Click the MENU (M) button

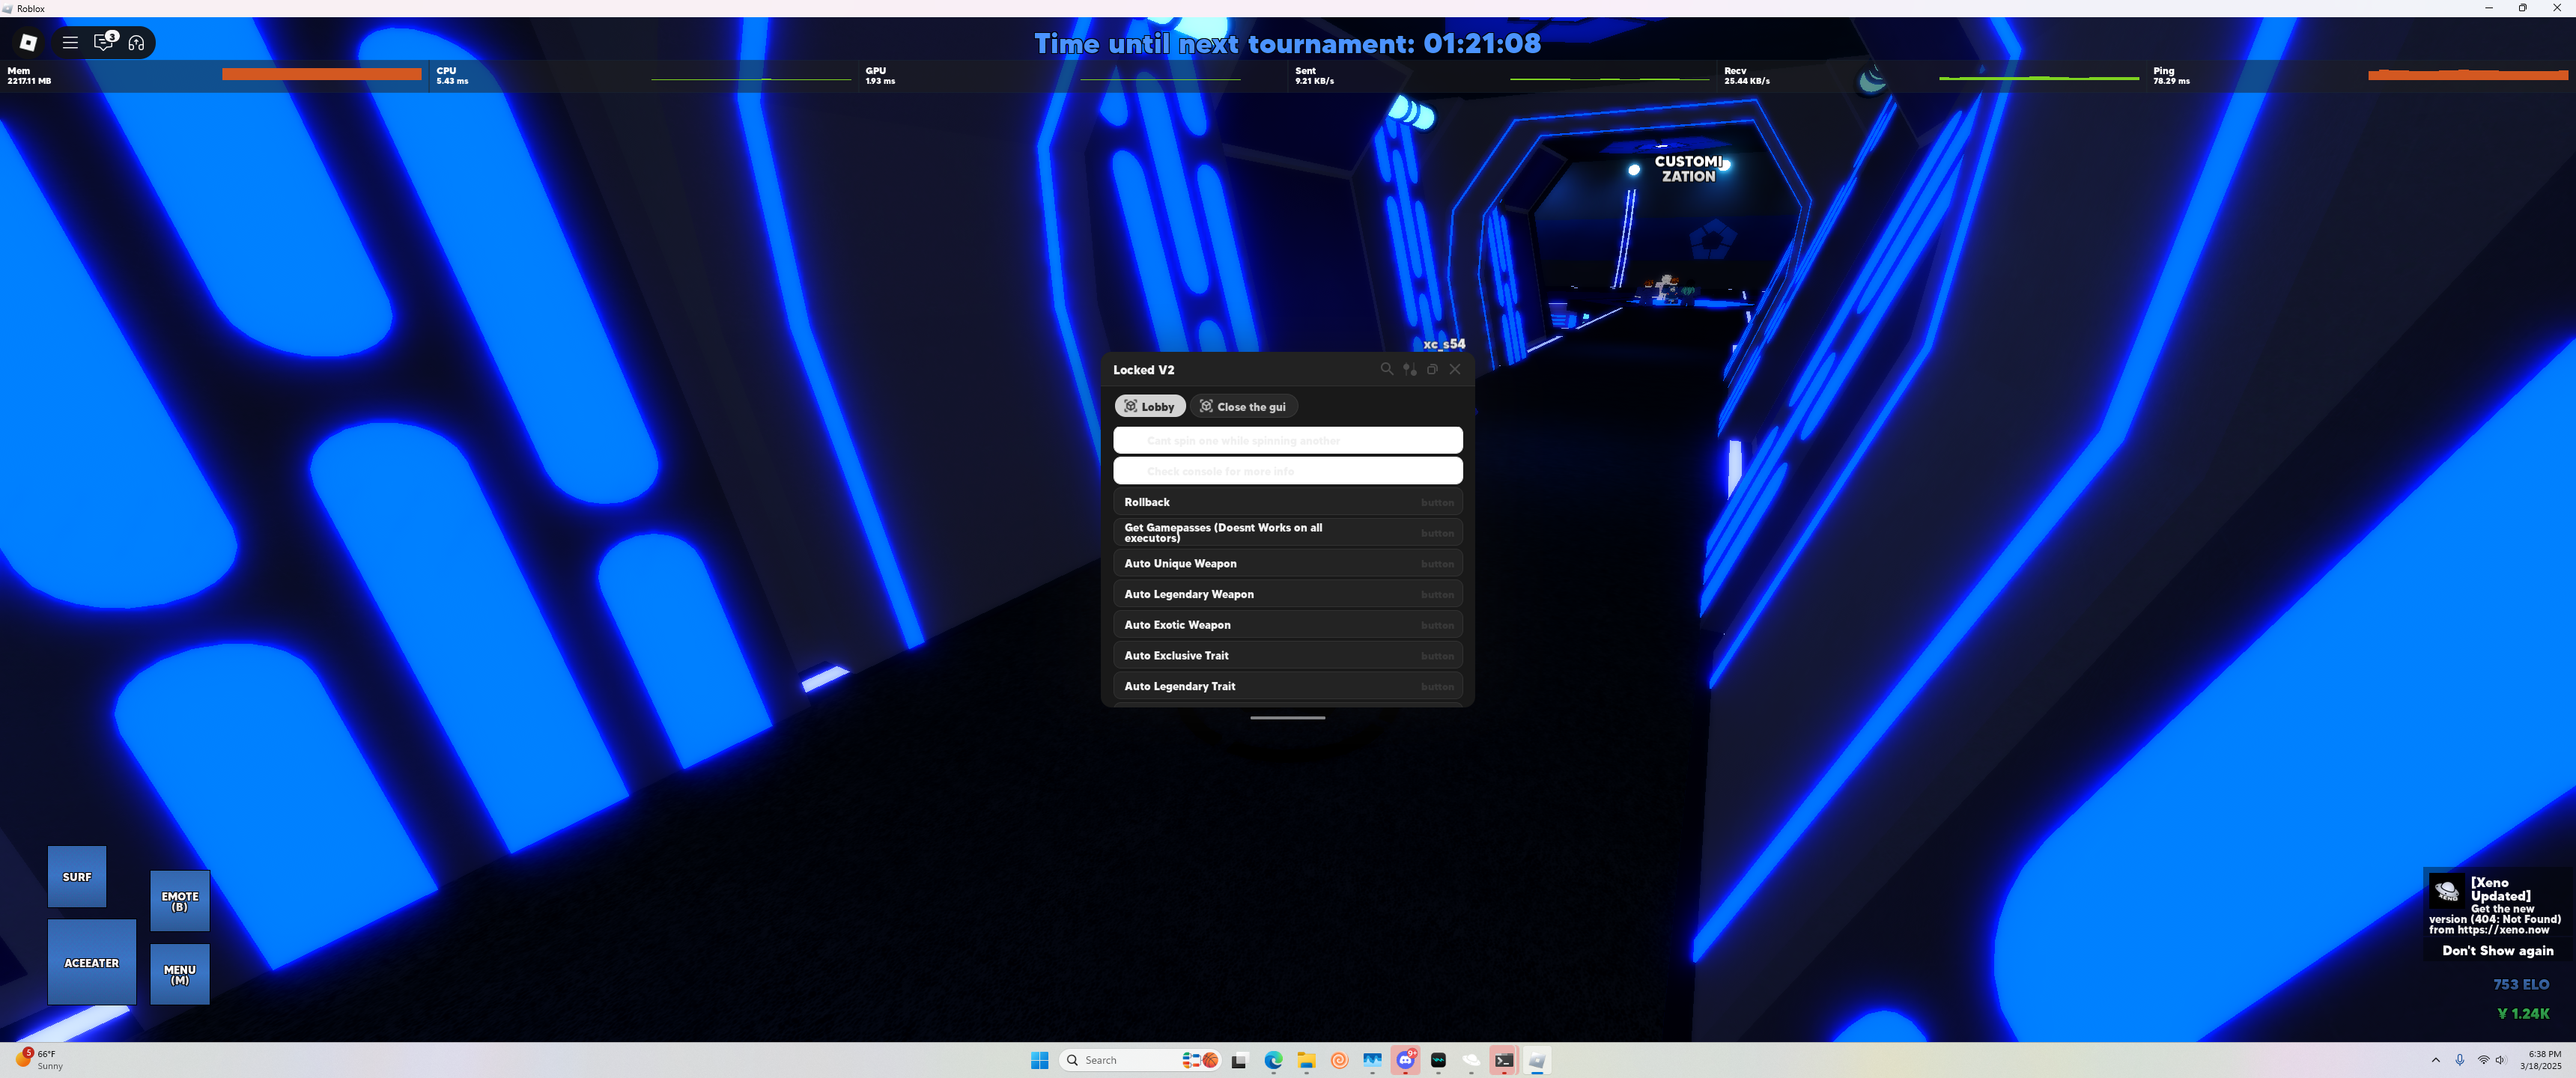(x=180, y=974)
